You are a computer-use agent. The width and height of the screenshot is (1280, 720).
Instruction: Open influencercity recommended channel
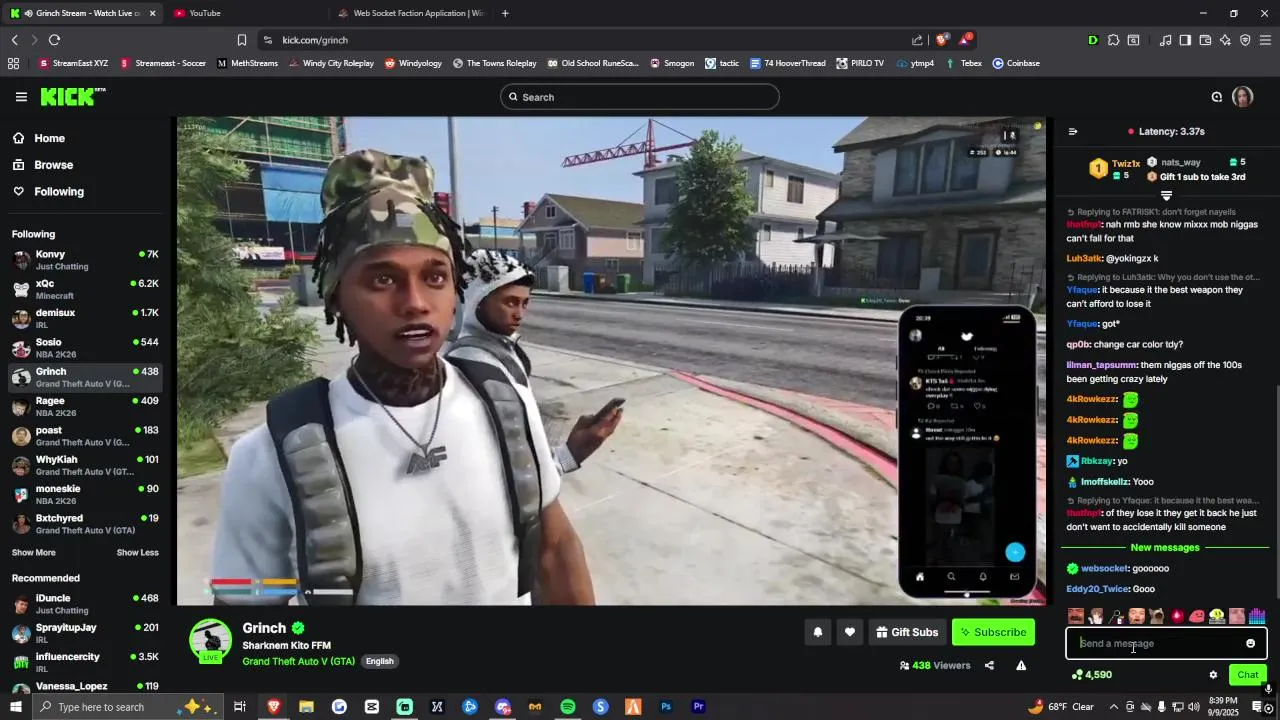point(85,662)
